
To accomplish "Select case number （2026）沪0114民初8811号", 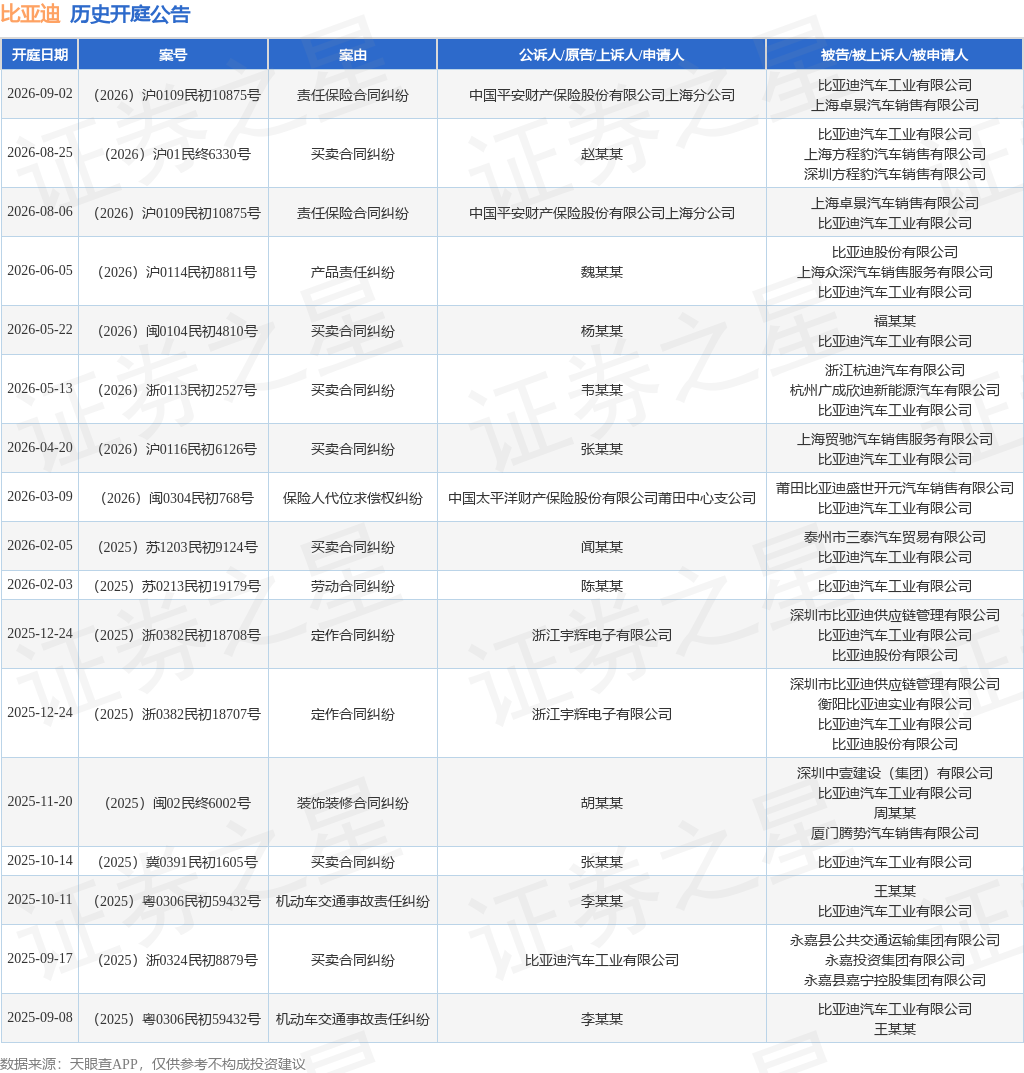I will pyautogui.click(x=177, y=272).
